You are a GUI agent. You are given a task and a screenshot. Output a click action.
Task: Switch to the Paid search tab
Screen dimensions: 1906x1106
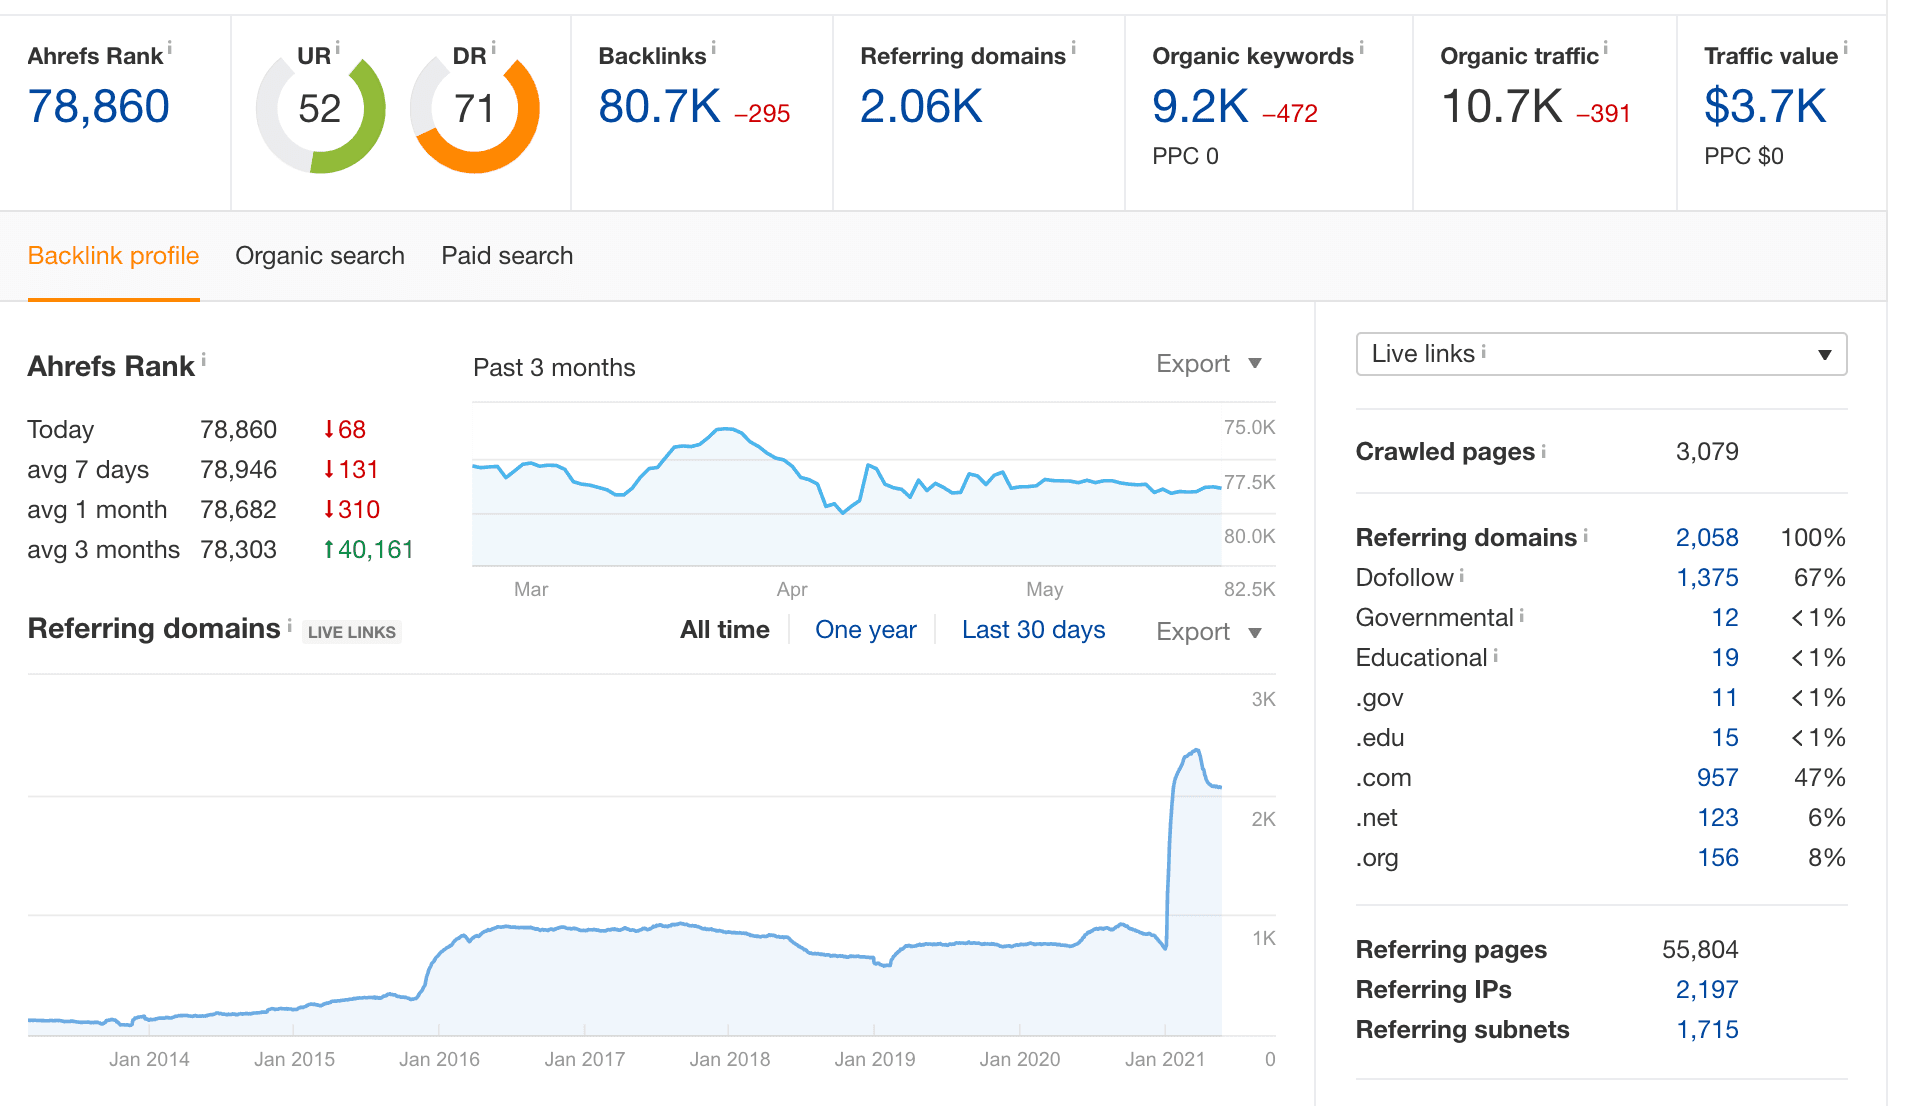tap(507, 256)
